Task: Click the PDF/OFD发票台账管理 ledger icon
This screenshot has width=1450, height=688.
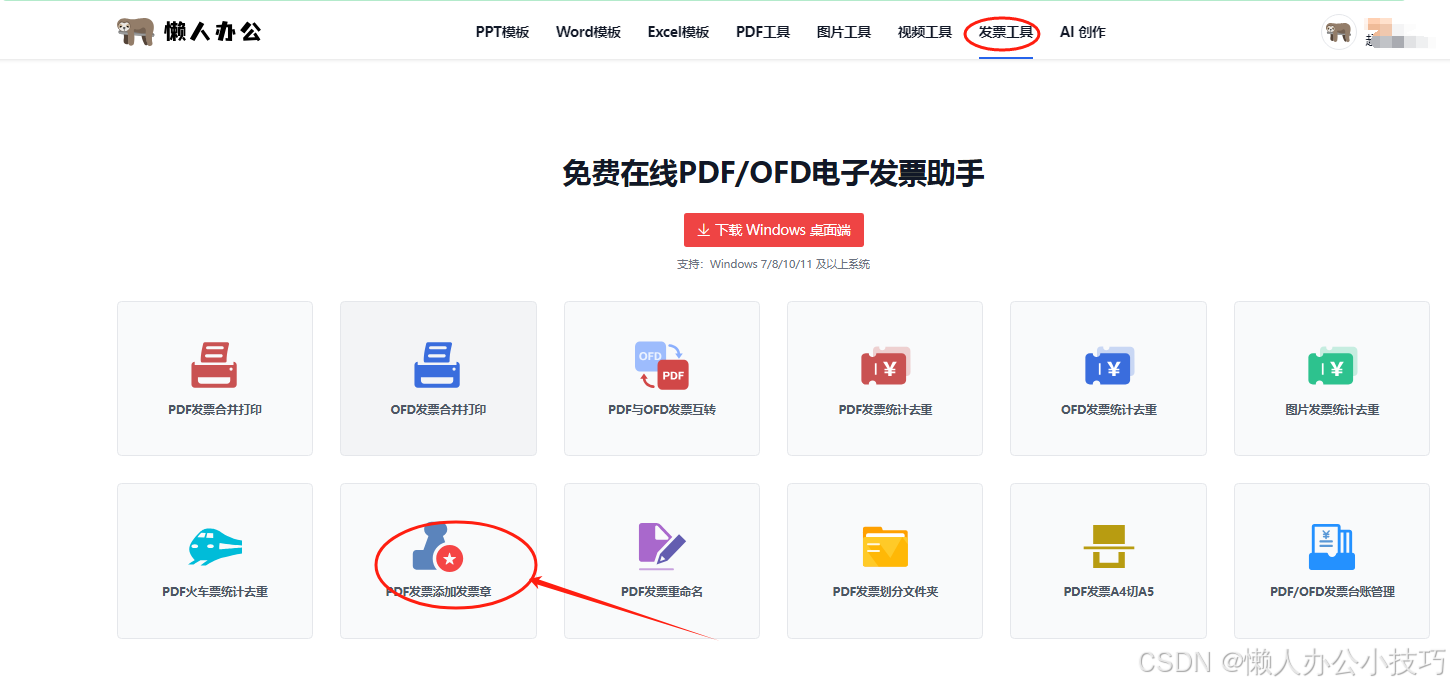Action: (1332, 547)
